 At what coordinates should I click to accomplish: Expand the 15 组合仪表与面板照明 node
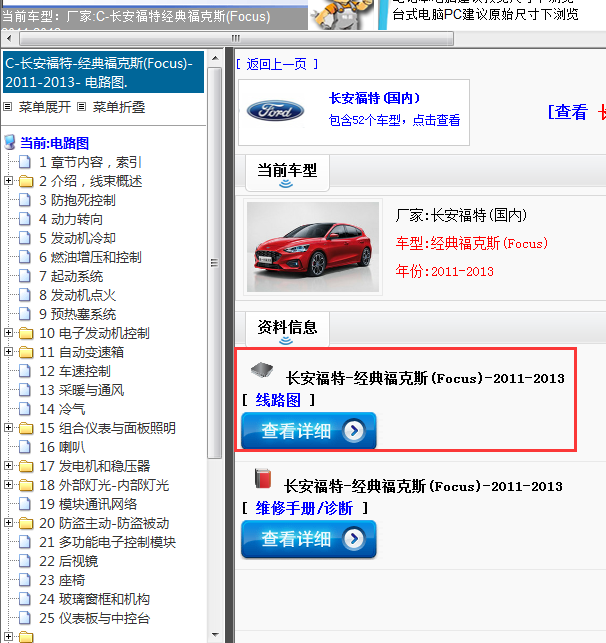tap(8, 428)
